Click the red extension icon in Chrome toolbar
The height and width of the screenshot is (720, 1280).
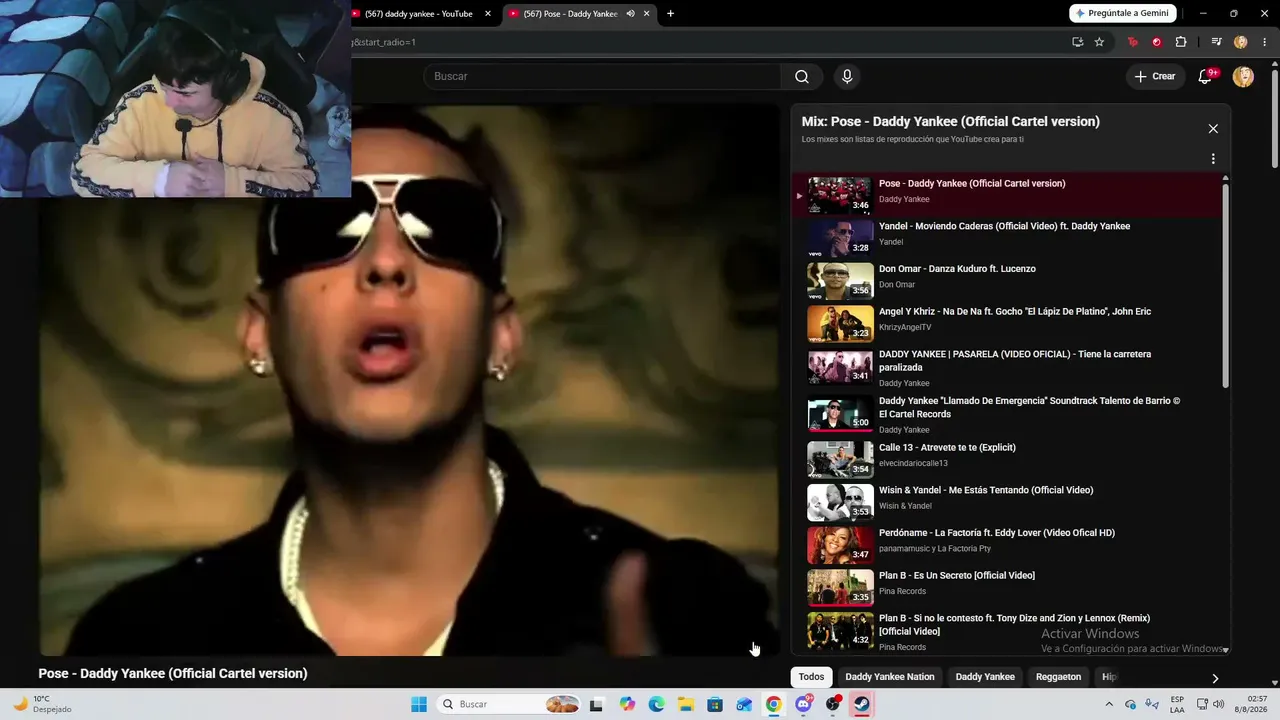pos(1157,42)
